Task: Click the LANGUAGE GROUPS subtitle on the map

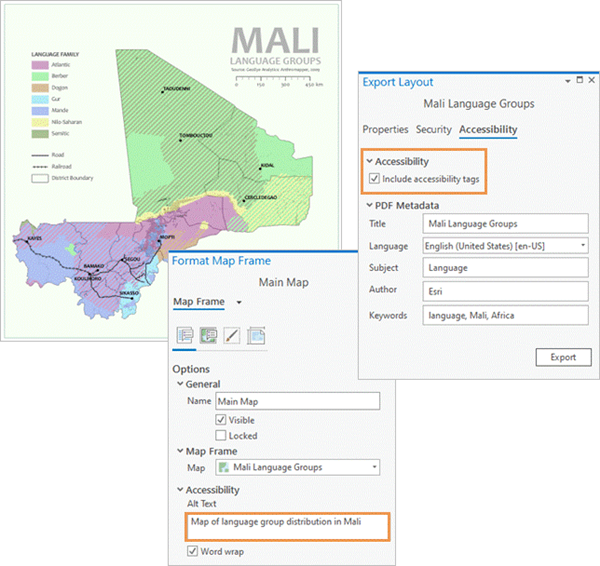Action: (x=276, y=61)
